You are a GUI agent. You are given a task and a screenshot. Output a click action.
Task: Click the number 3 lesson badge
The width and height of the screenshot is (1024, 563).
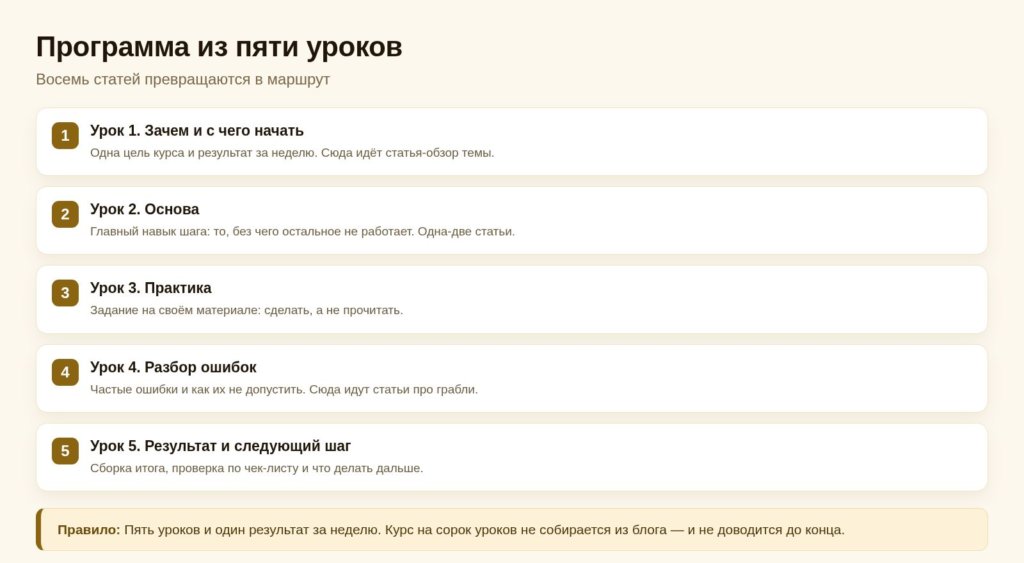65,293
